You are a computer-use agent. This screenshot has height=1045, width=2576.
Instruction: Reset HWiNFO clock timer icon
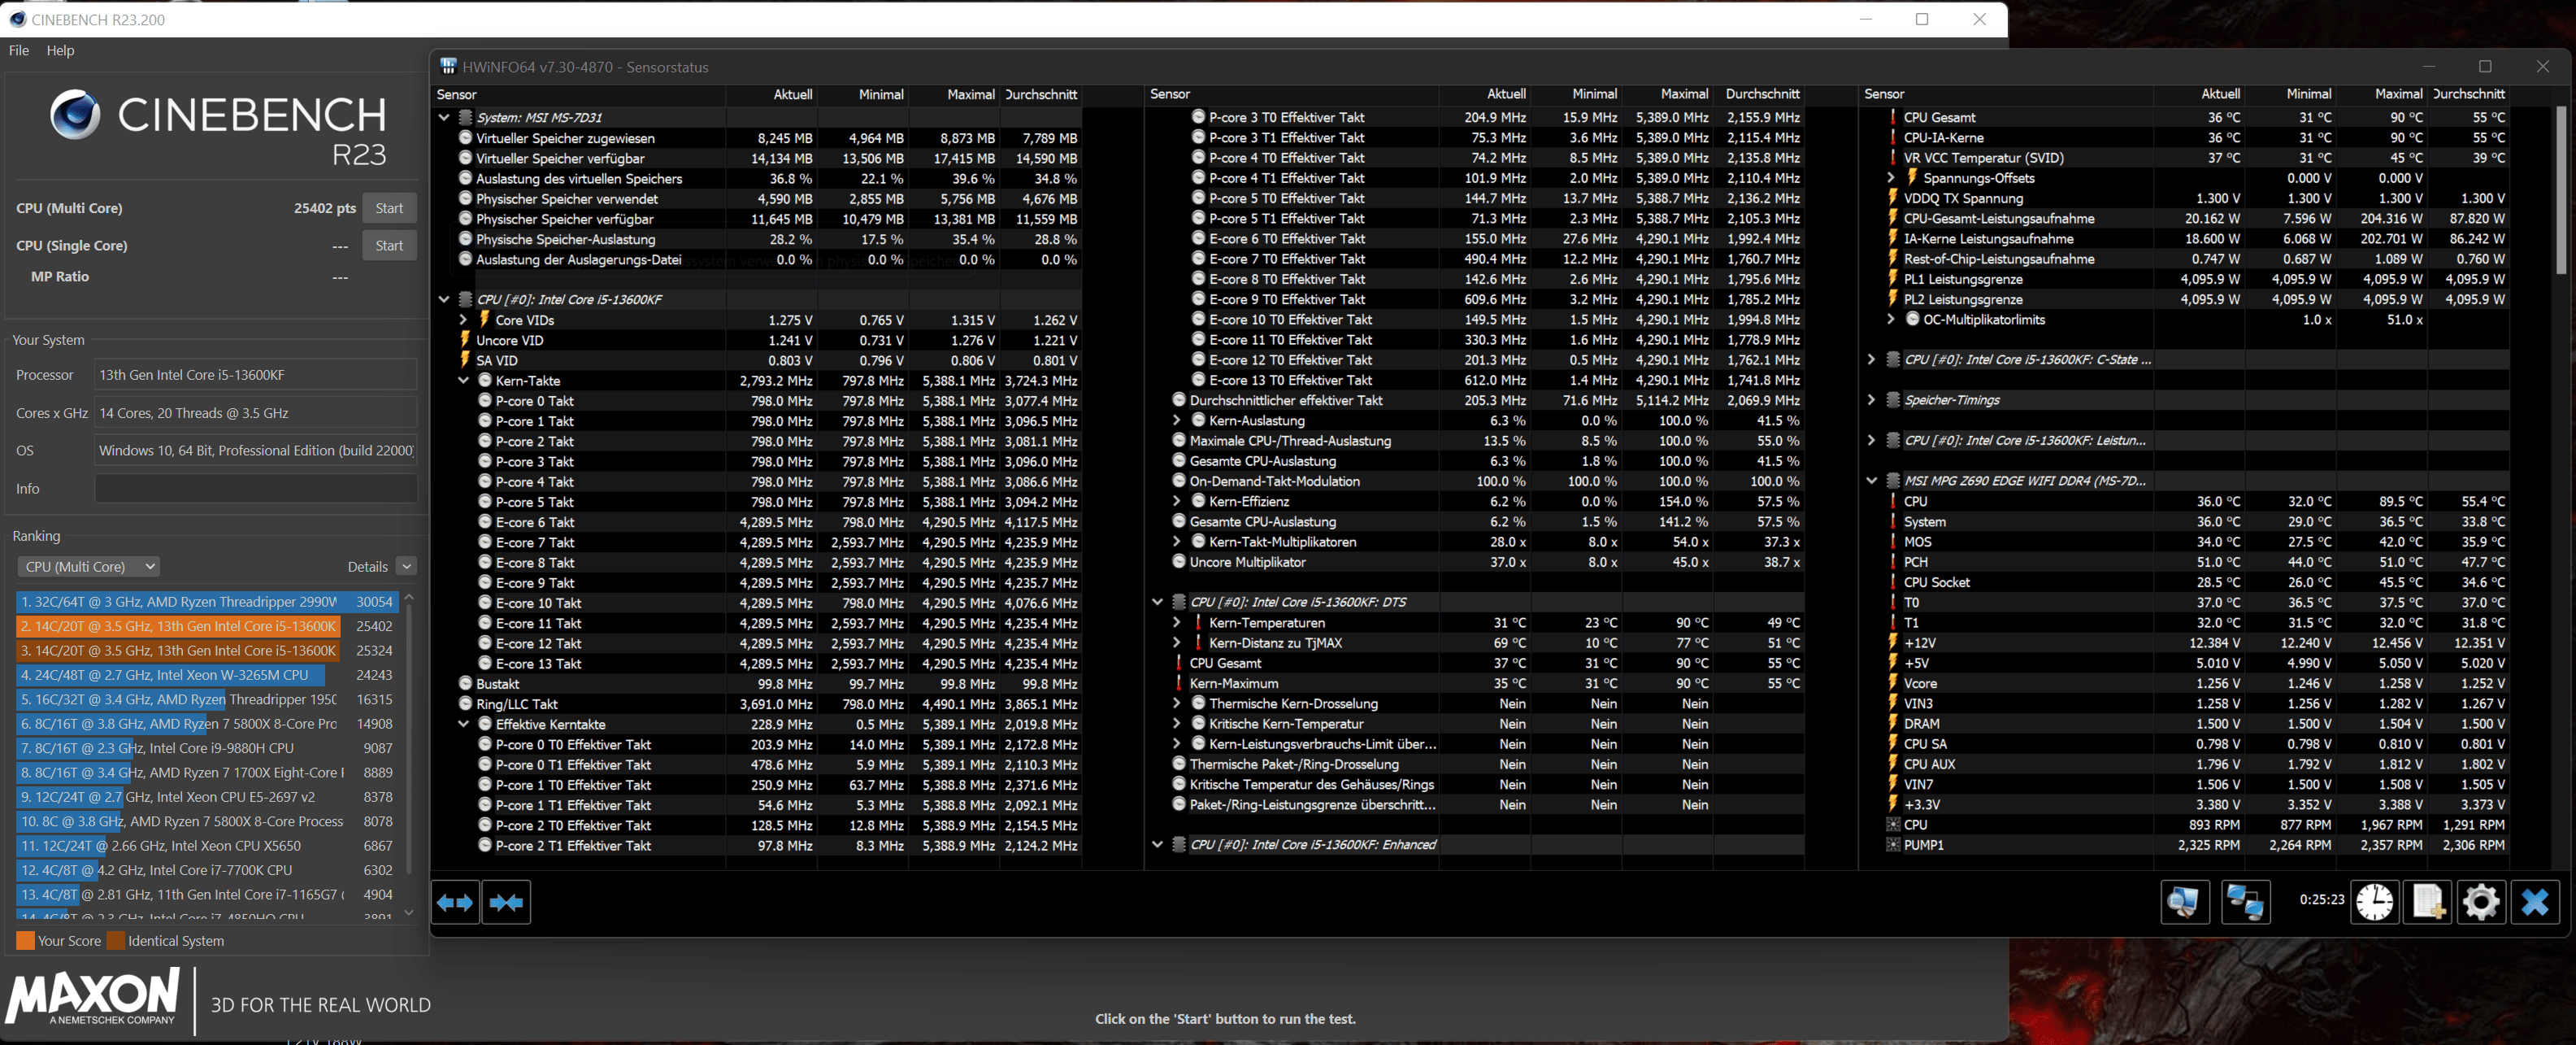click(x=2374, y=902)
